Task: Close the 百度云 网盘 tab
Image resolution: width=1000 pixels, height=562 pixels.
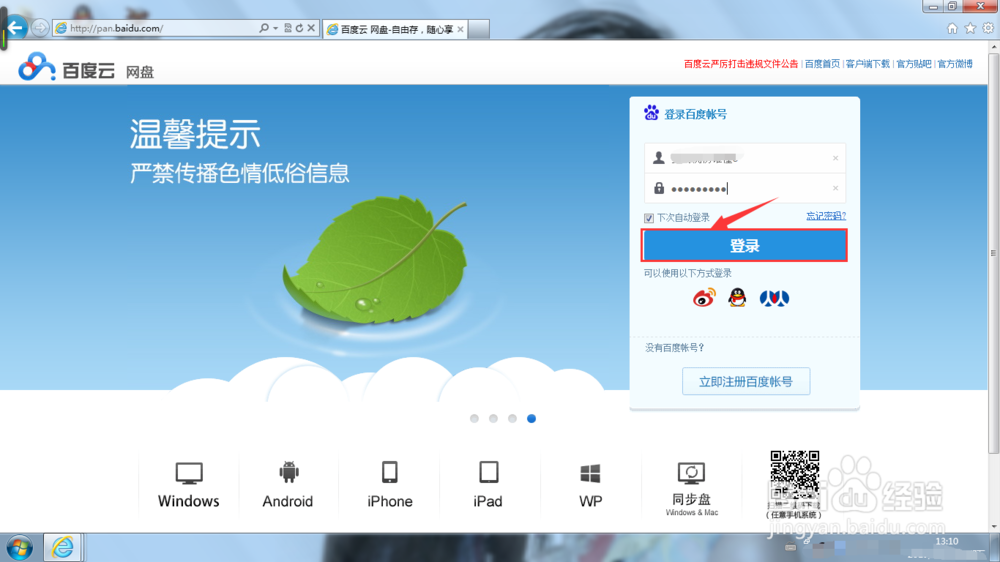Action: click(460, 29)
